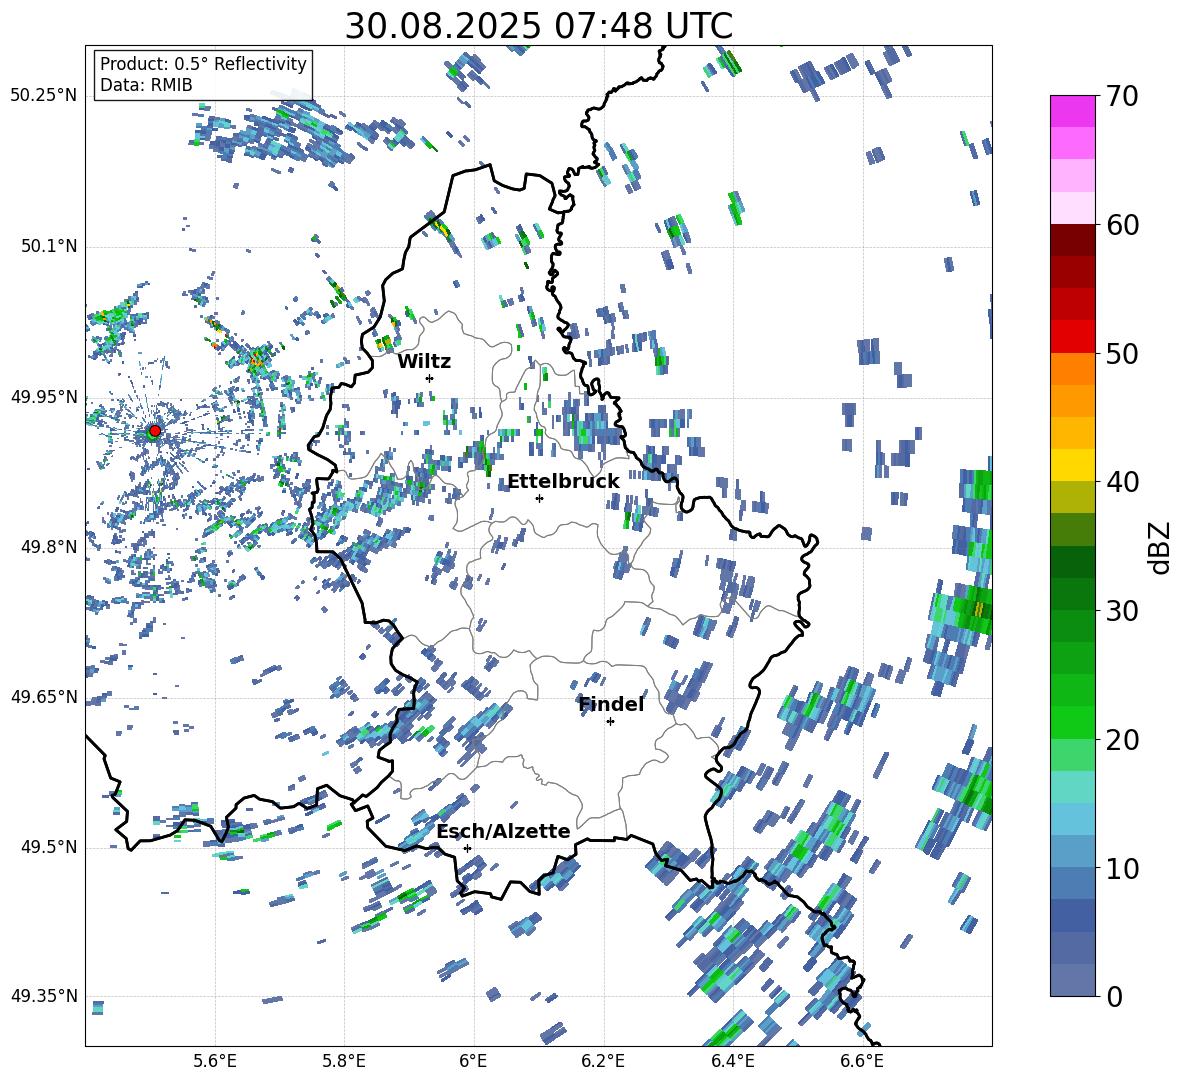Click the 6.2°E longitude label
This screenshot has width=1184, height=1081.
click(x=603, y=1061)
